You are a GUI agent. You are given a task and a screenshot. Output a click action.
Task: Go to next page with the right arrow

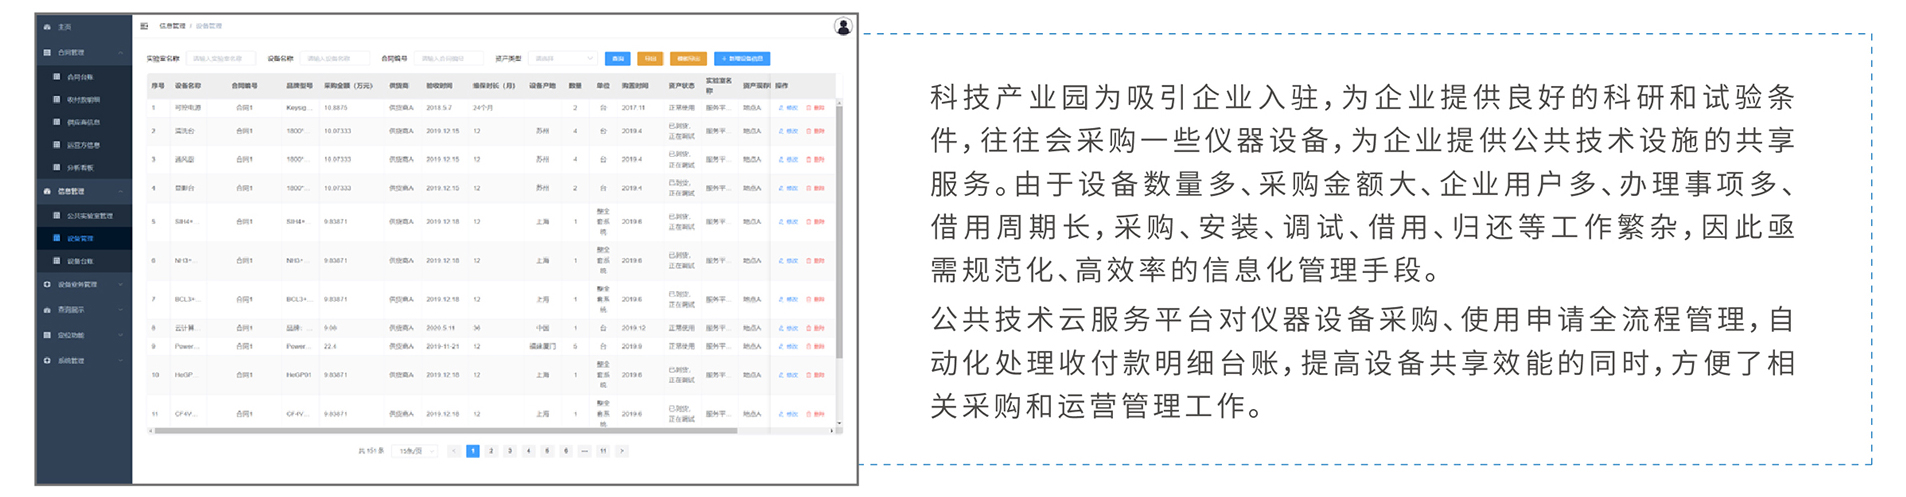(622, 451)
